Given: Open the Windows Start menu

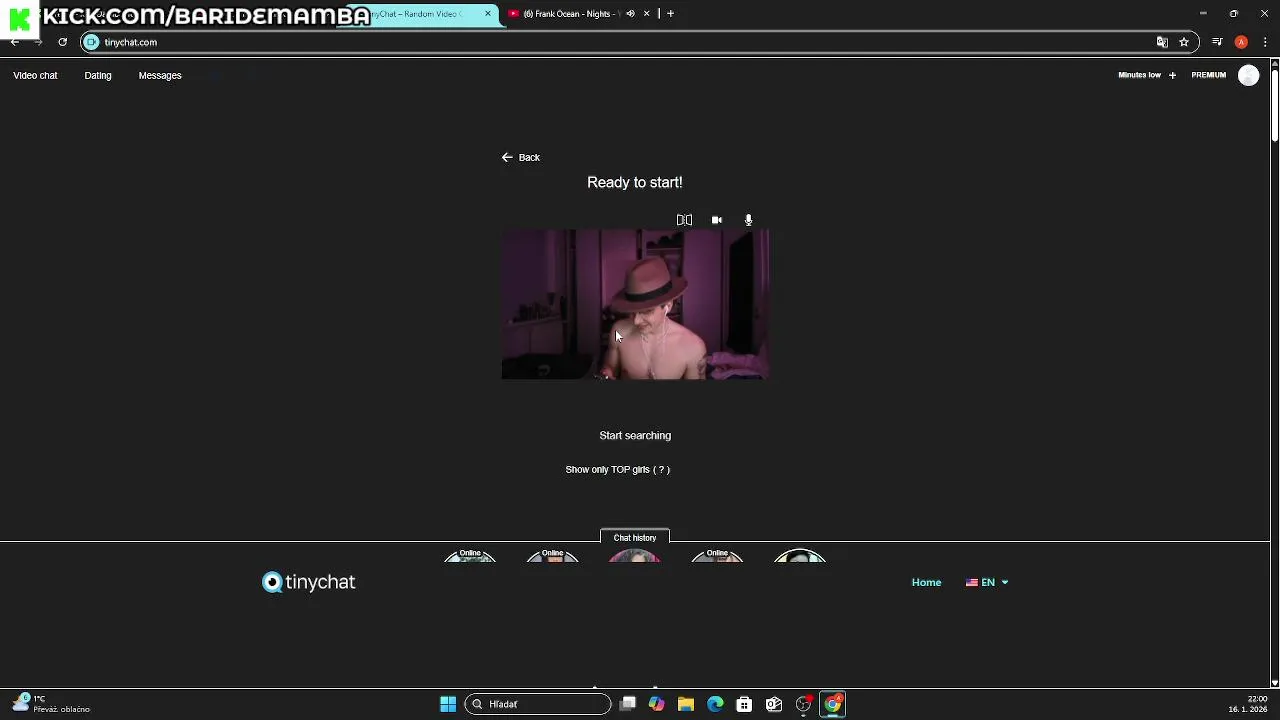Looking at the screenshot, I should 448,704.
